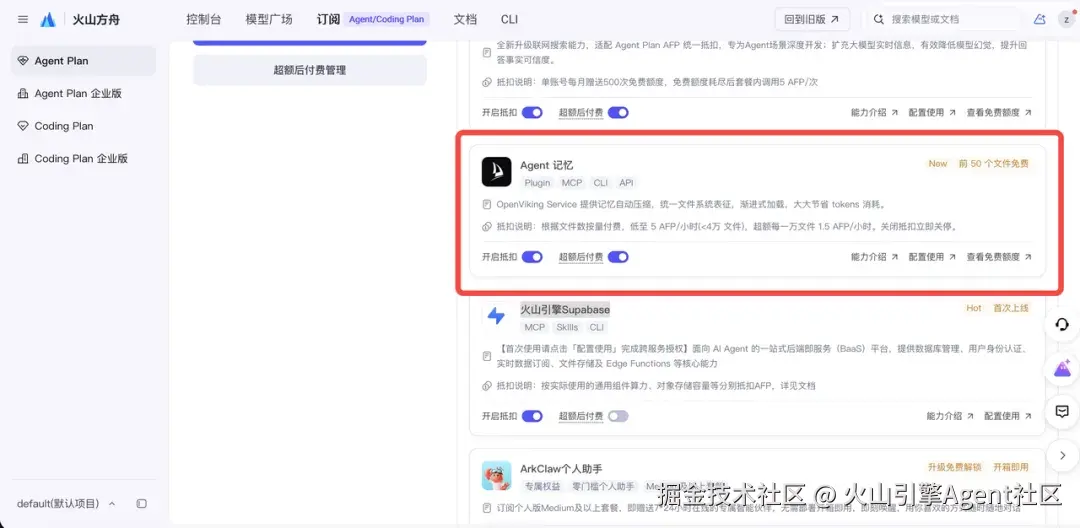Image resolution: width=1080 pixels, height=528 pixels.
Task: Open default(默认项目) project dropdown
Action: [66, 504]
